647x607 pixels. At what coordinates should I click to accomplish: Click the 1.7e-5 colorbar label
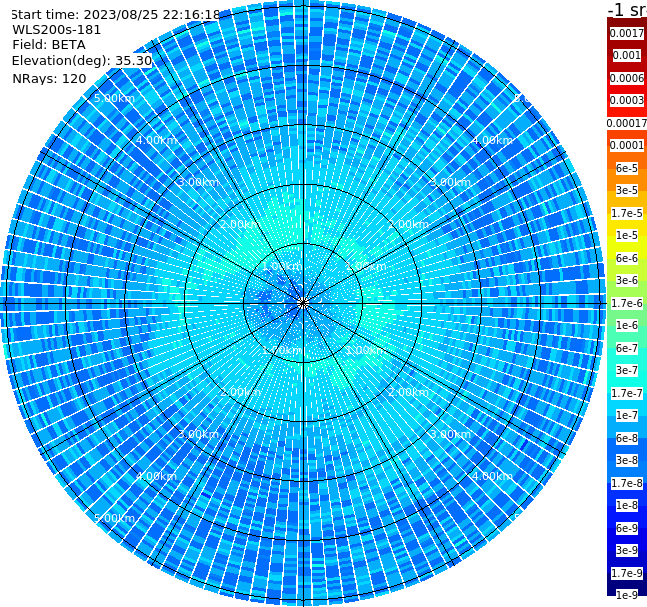(627, 213)
